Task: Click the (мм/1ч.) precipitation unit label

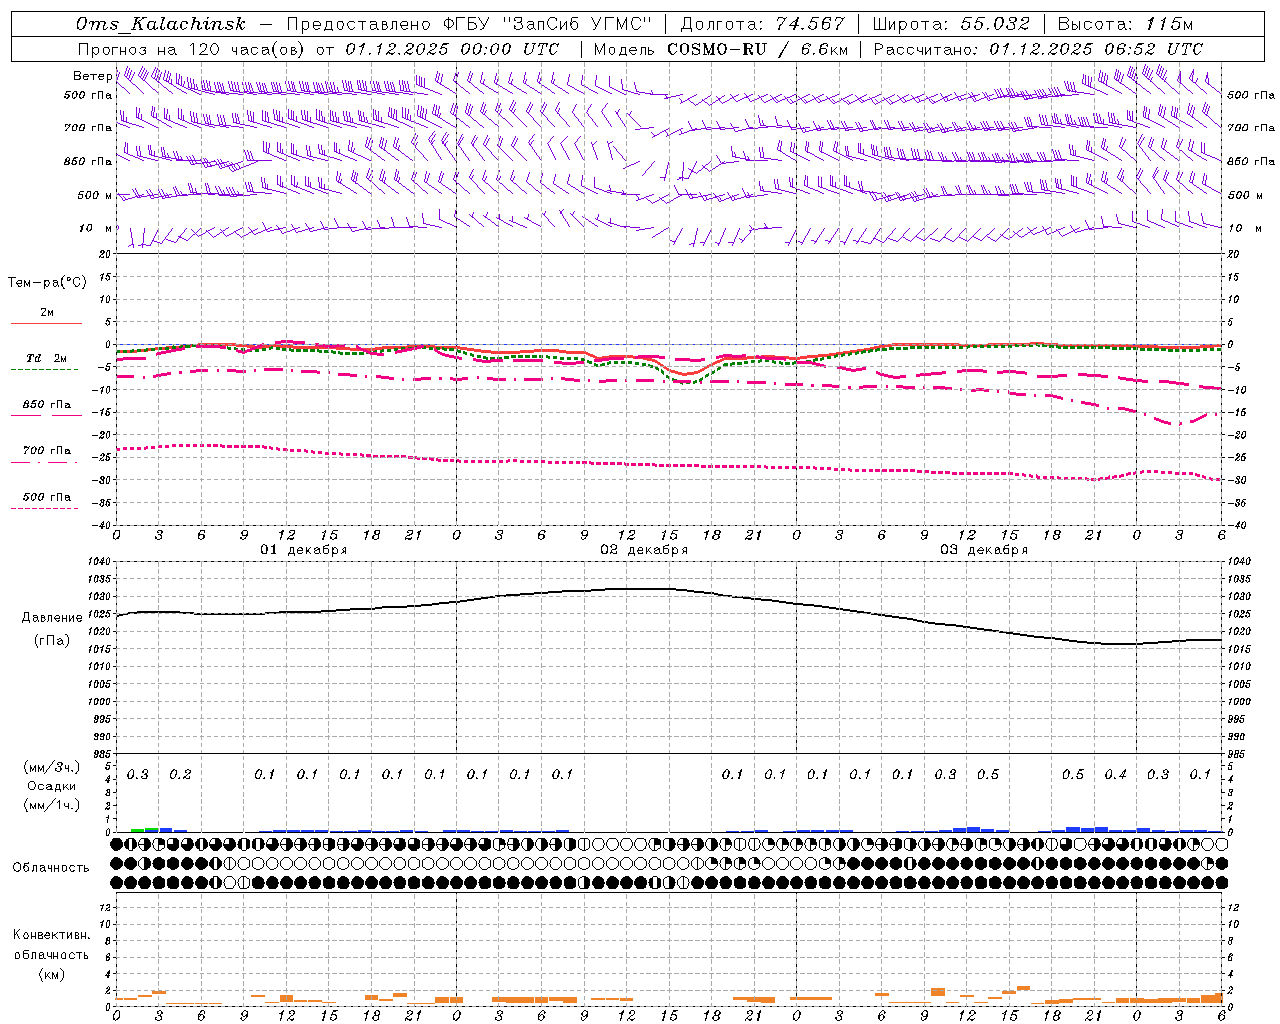Action: click(x=52, y=805)
